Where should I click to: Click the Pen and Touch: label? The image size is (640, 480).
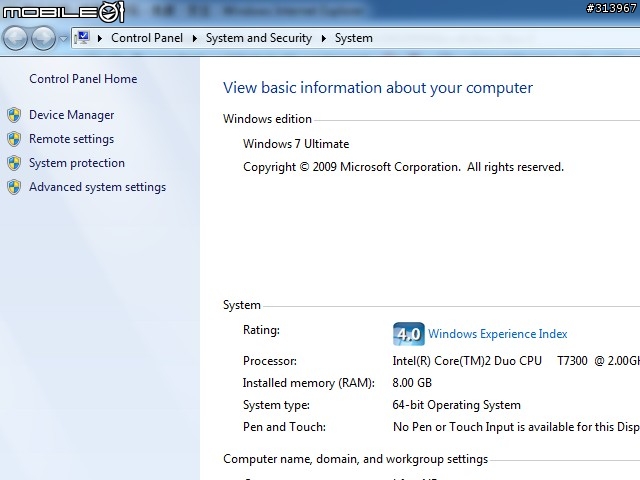(284, 427)
